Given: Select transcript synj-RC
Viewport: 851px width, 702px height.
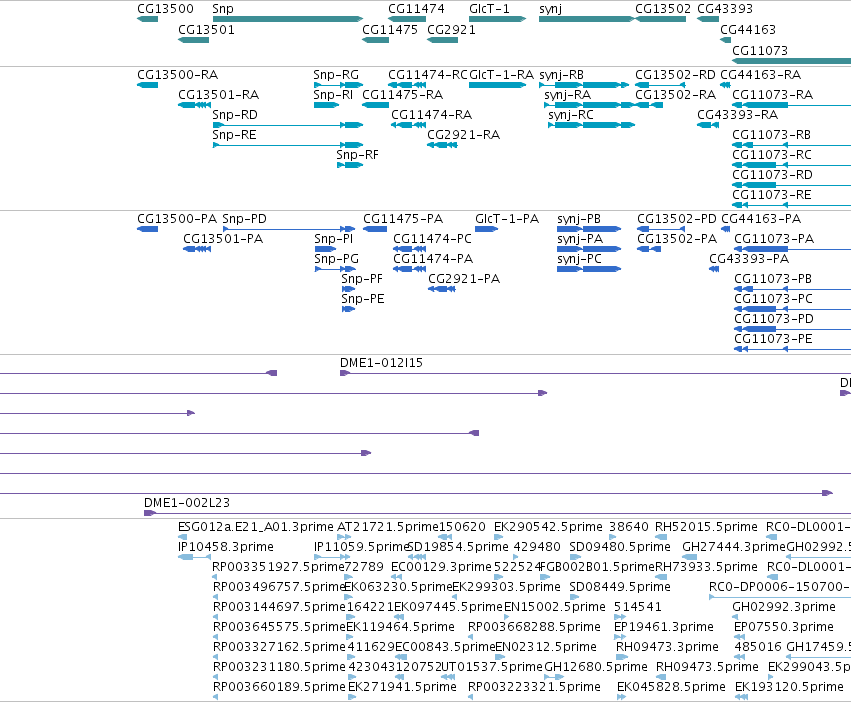Looking at the screenshot, I should pyautogui.click(x=592, y=125).
